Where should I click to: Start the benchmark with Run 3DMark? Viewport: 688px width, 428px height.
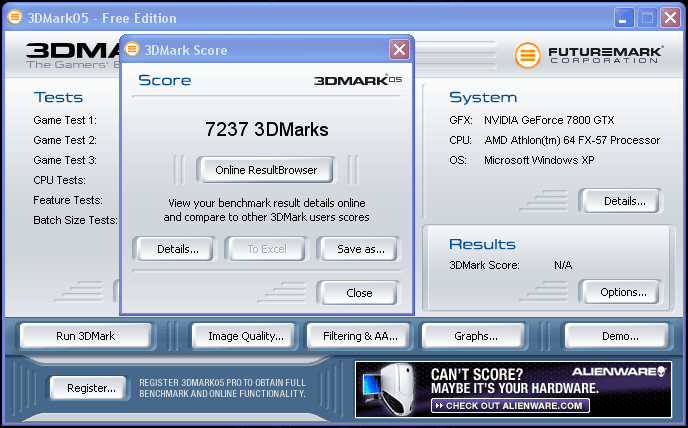tap(86, 336)
